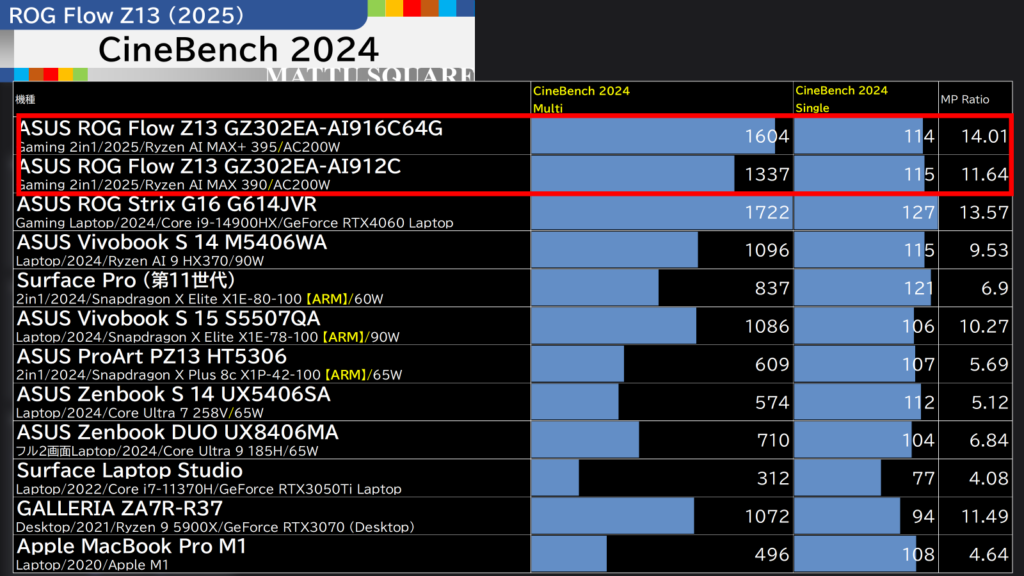Click the multi score "1337"
This screenshot has width=1024, height=576.
(767, 174)
